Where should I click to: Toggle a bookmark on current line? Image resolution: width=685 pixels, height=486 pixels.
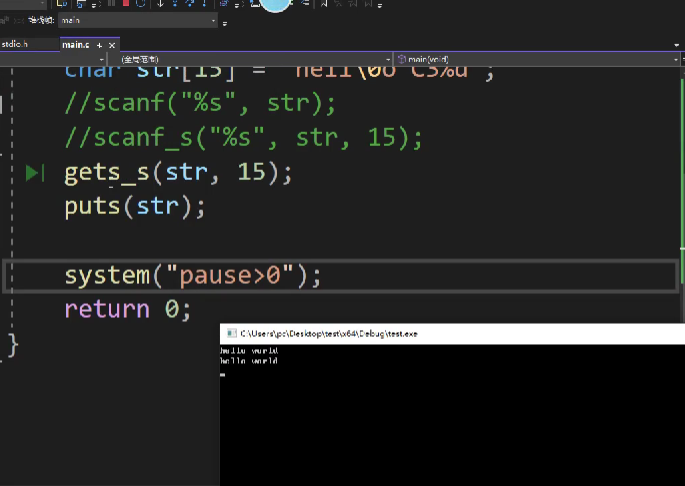point(324,3)
